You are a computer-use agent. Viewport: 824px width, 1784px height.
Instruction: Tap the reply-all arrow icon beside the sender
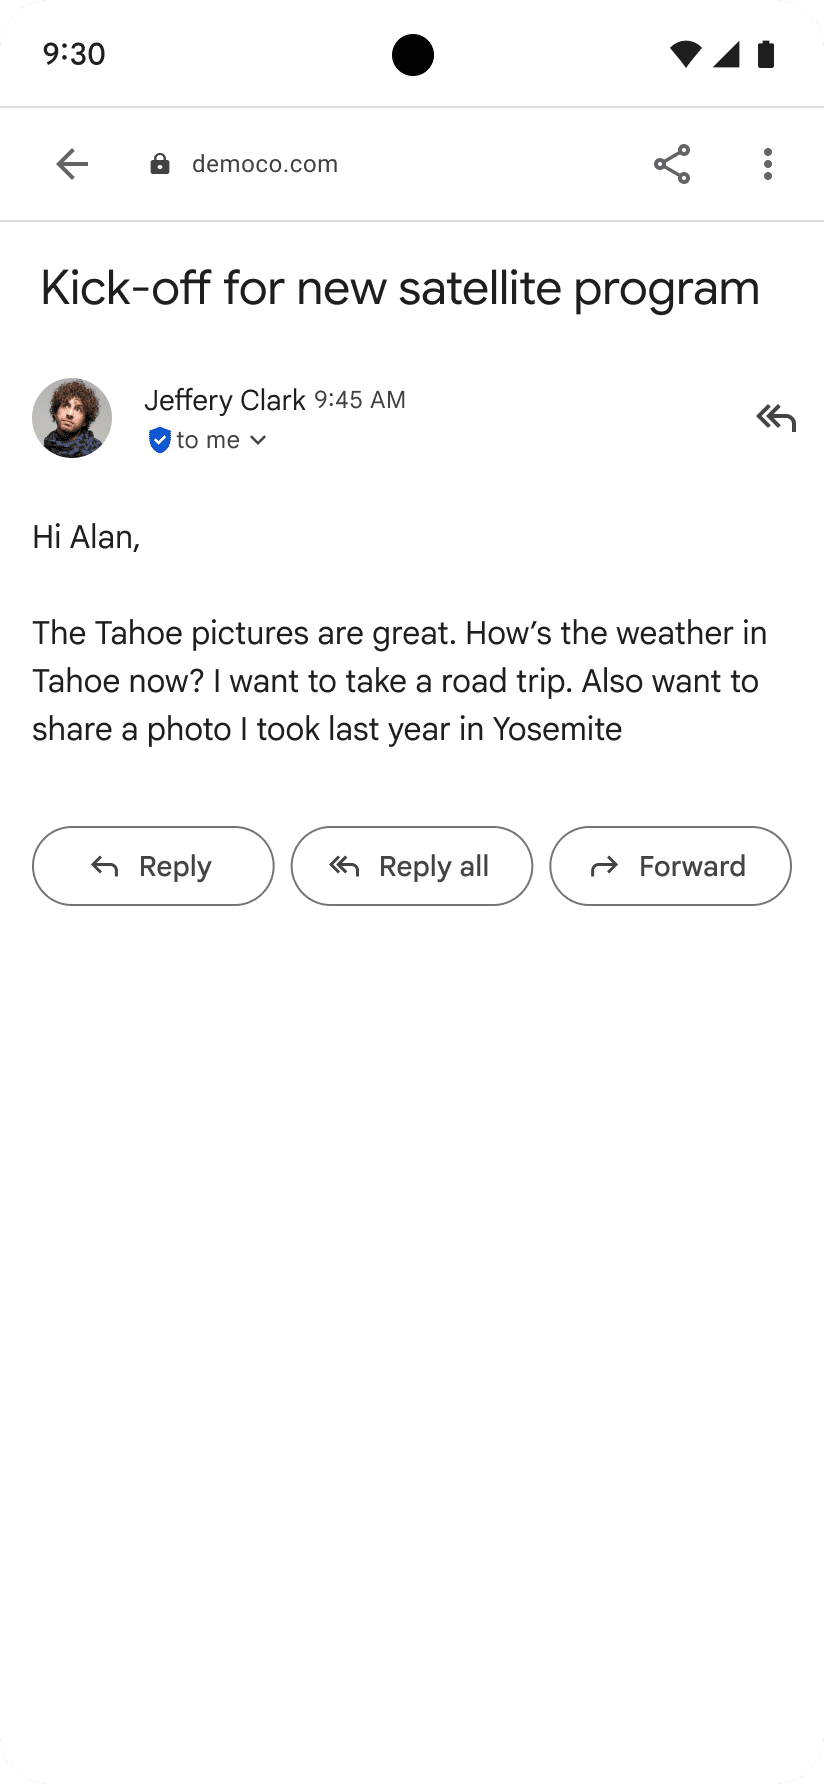pyautogui.click(x=776, y=418)
